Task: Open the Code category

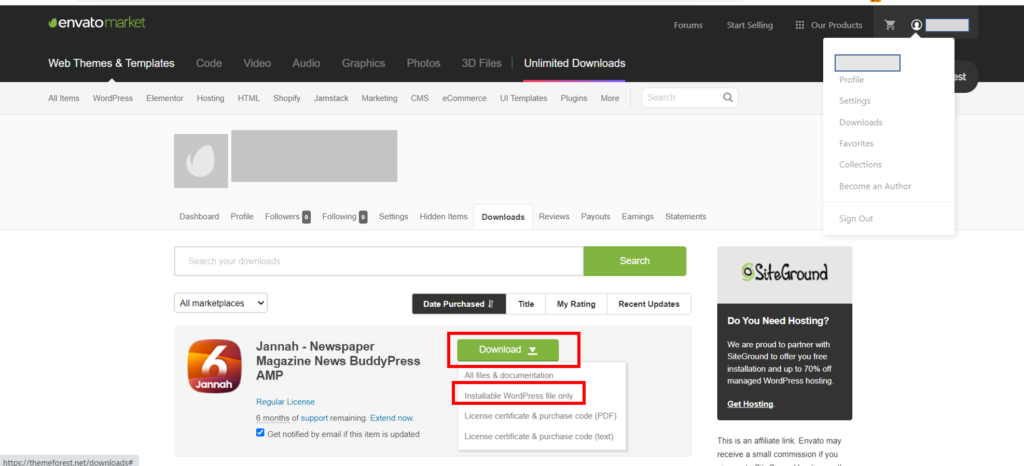Action: (x=209, y=63)
